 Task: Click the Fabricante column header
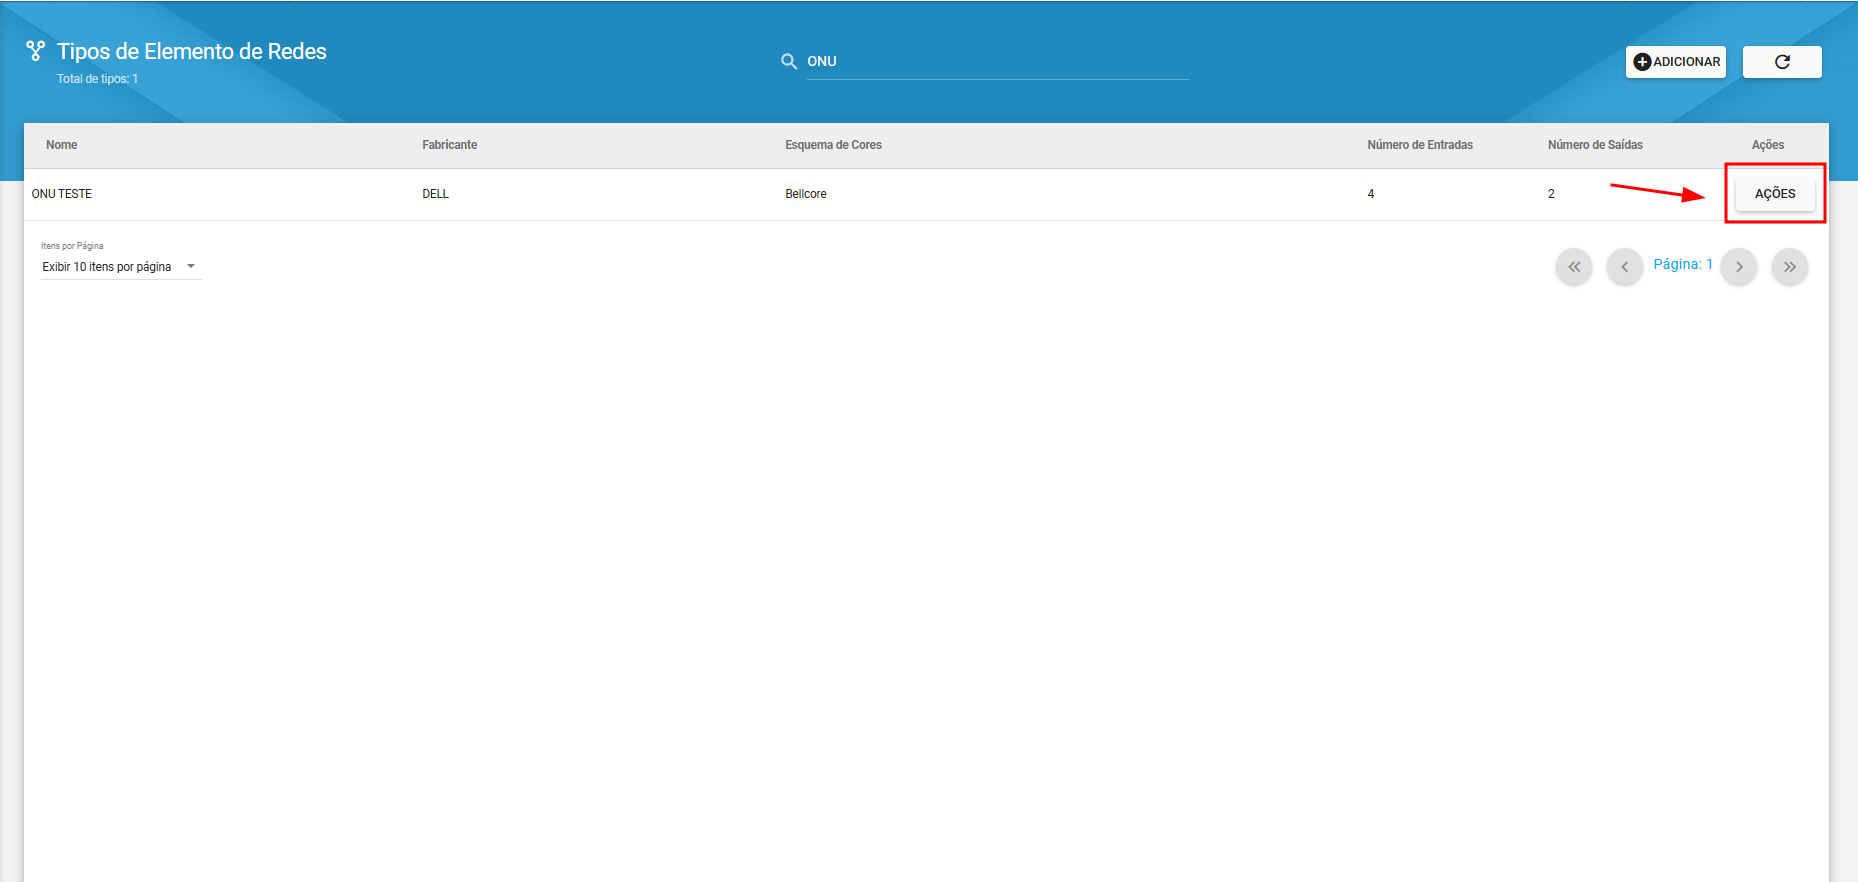point(450,145)
